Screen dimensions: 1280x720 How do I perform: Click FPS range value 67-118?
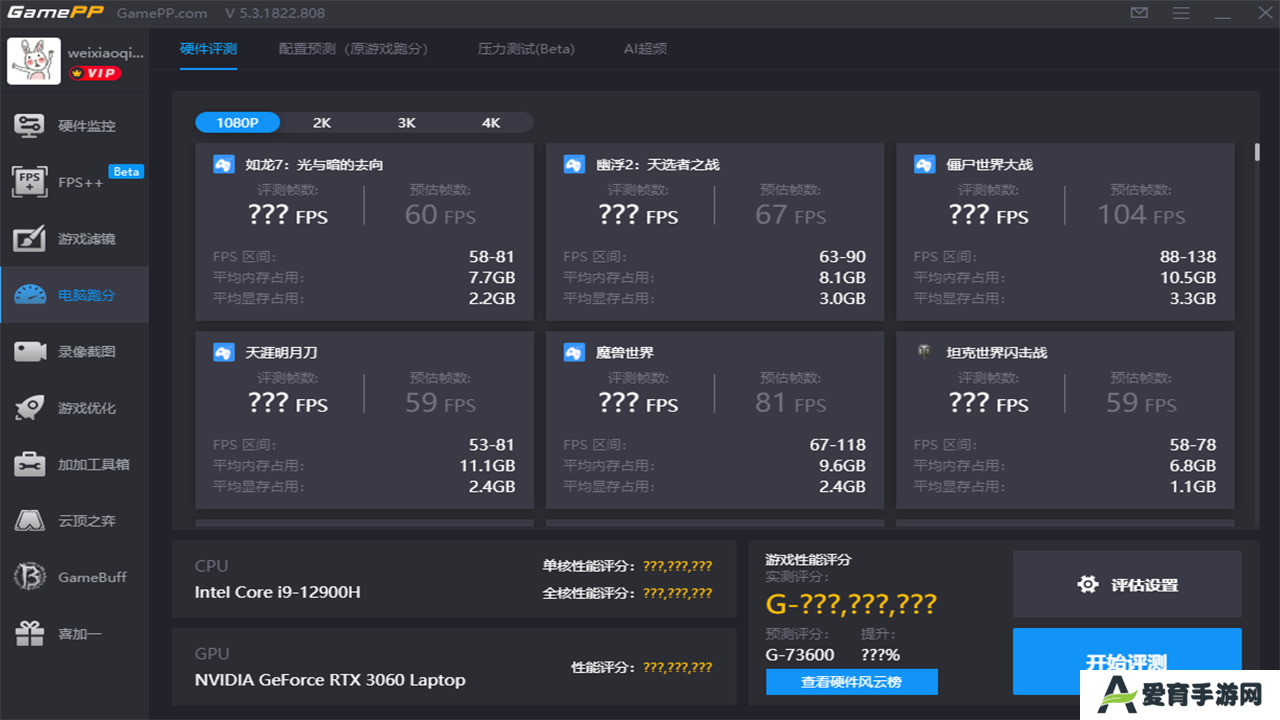click(x=838, y=444)
